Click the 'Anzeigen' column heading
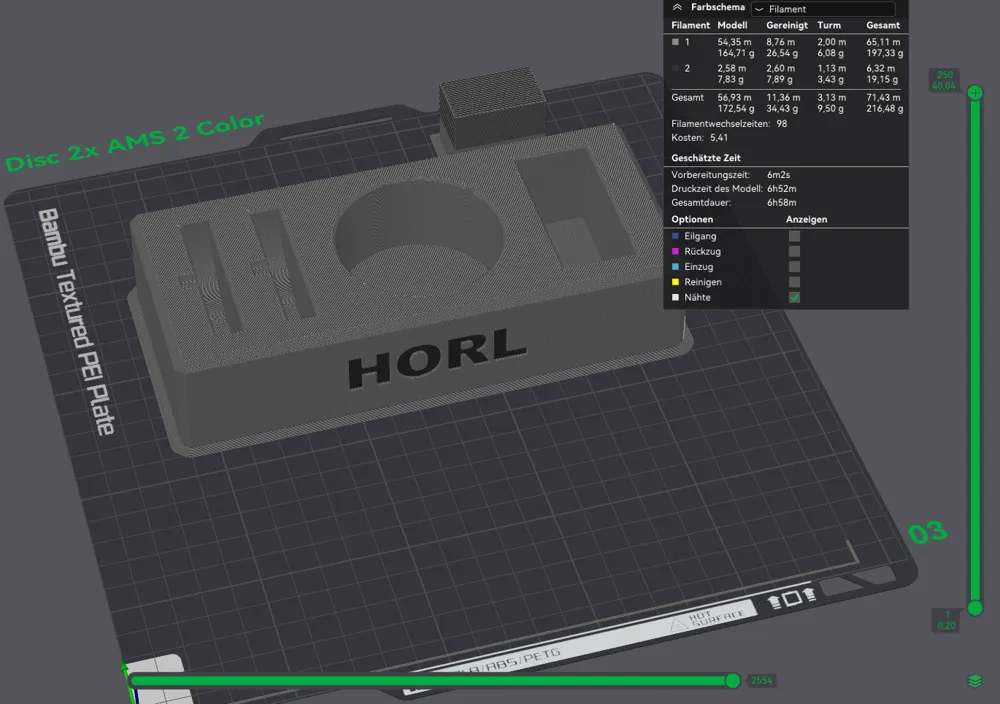This screenshot has height=704, width=1000. point(807,219)
